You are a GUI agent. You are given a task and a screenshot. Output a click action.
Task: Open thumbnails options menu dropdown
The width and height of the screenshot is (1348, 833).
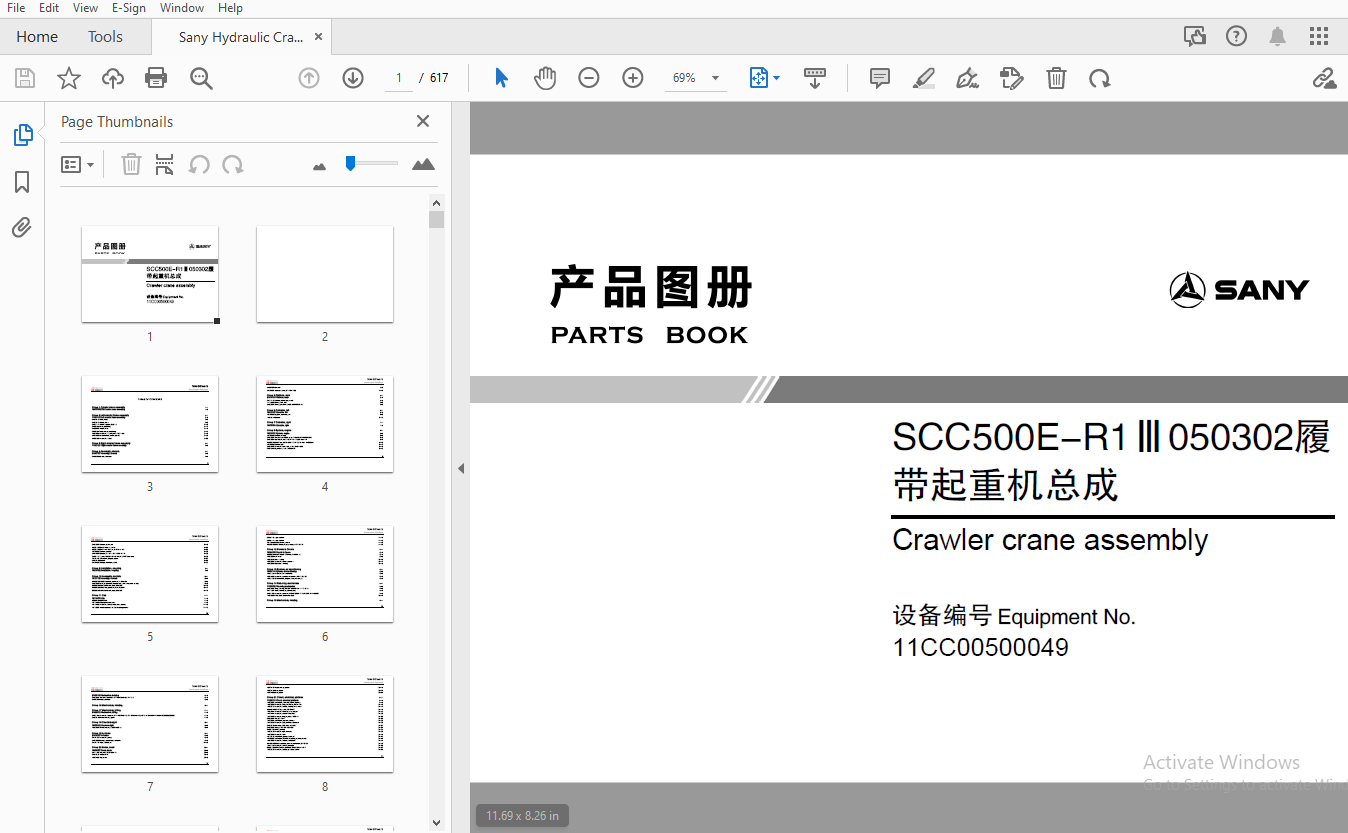tap(77, 164)
